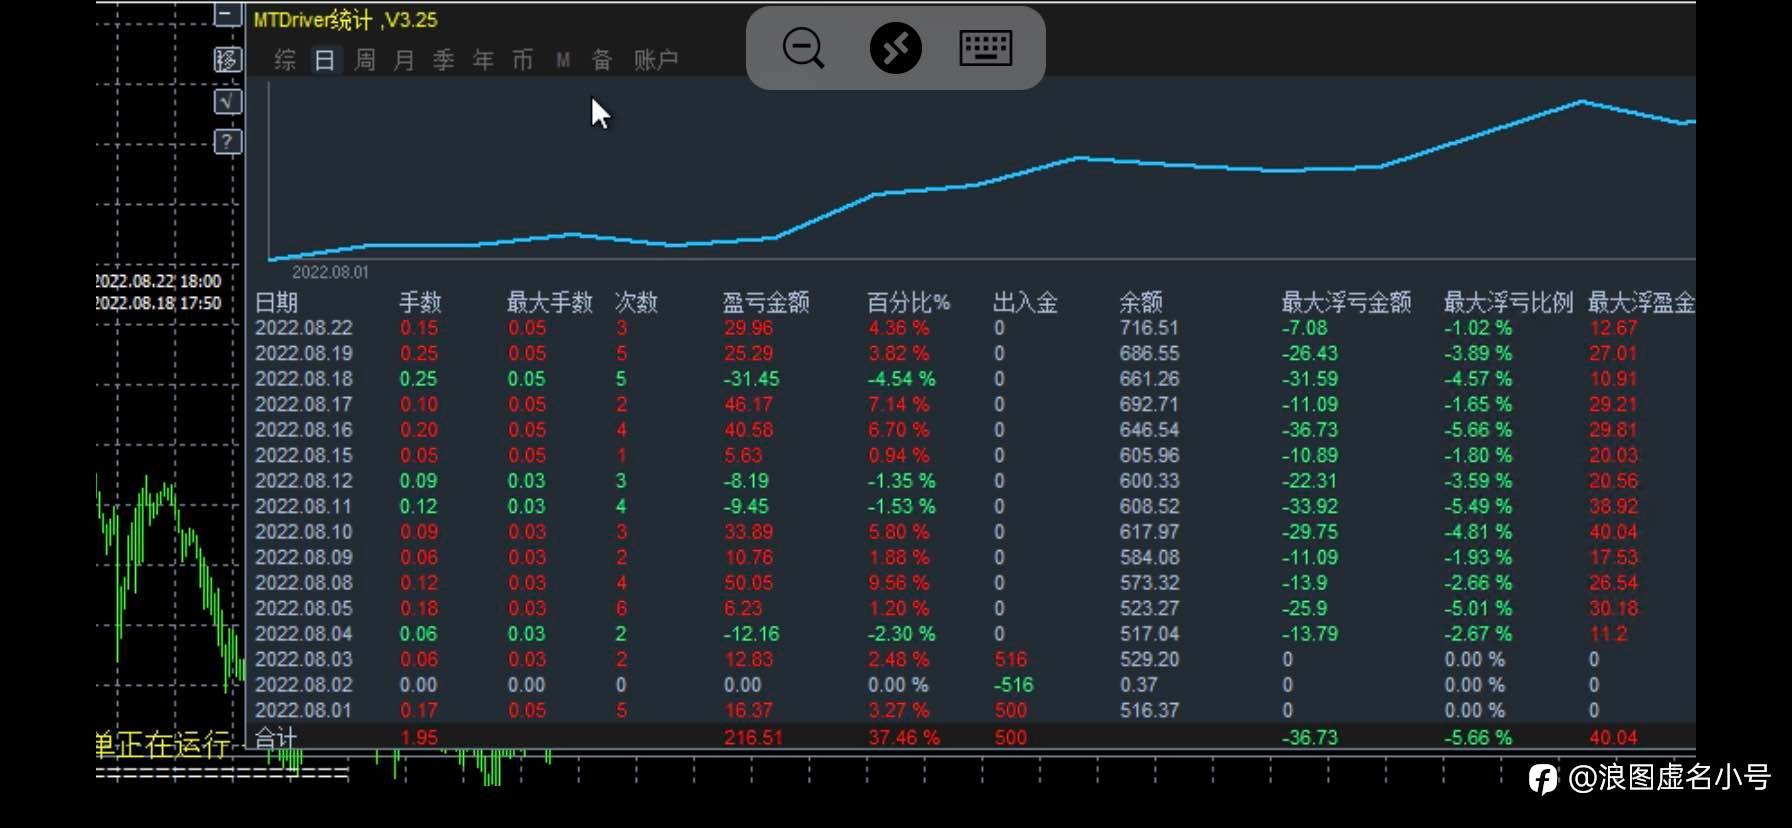This screenshot has width=1792, height=828.
Task: Click the 出入金 column header
Action: pos(1025,302)
